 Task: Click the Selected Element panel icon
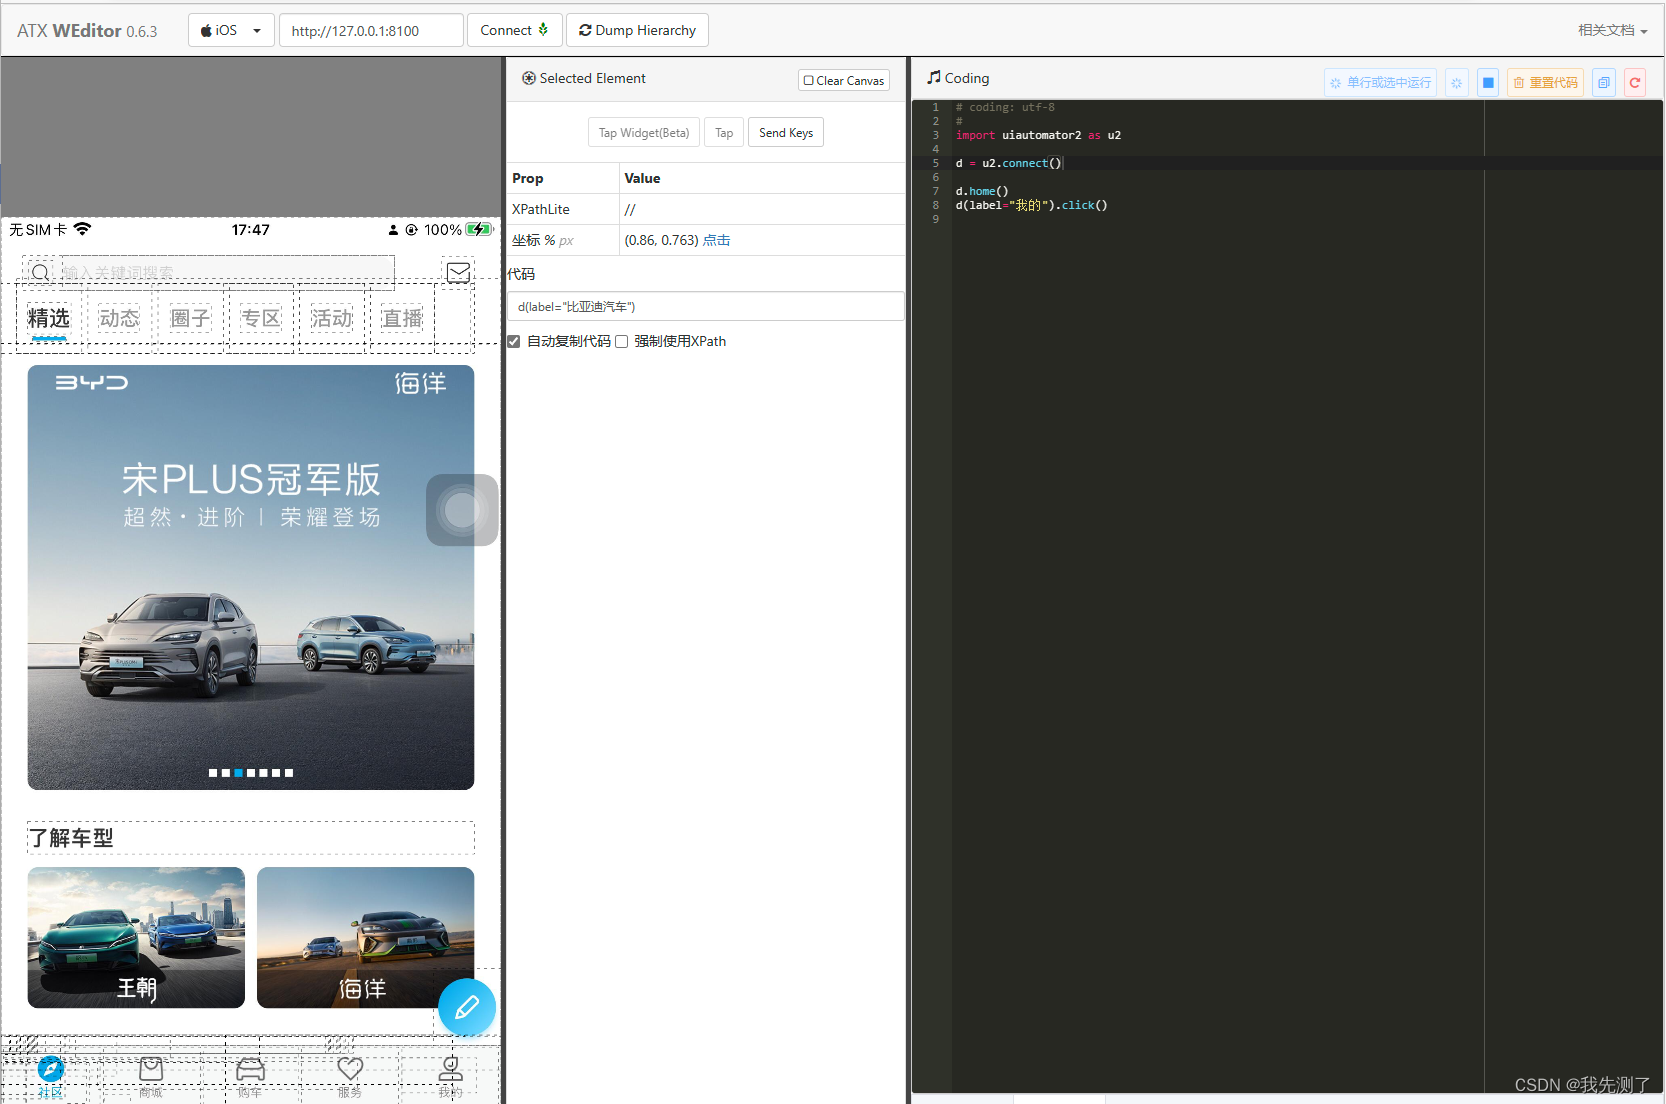point(529,78)
